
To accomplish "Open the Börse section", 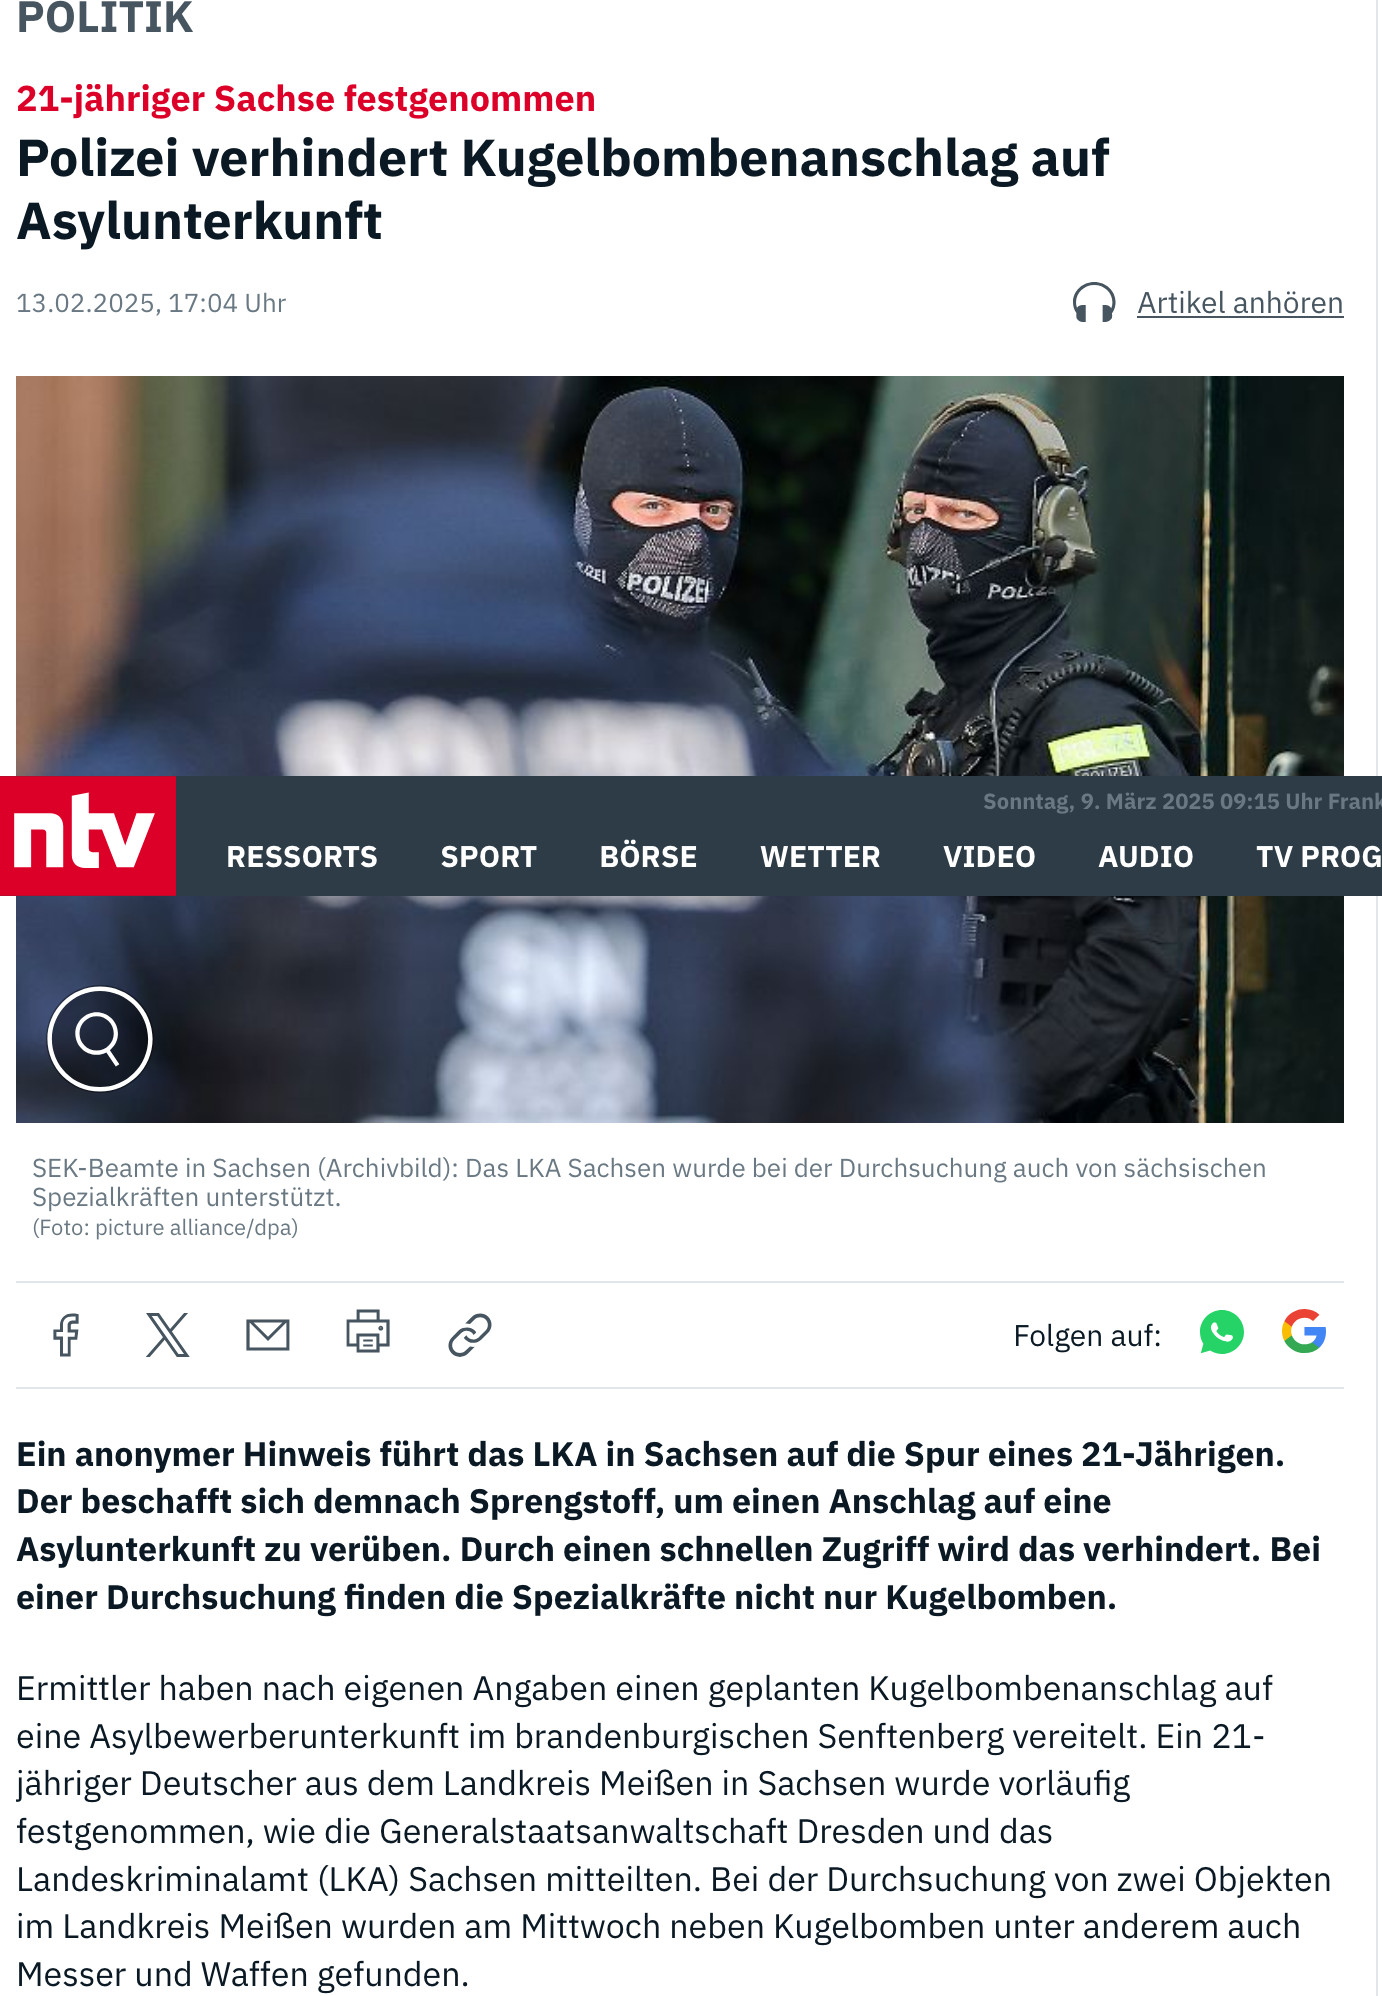I will point(648,857).
